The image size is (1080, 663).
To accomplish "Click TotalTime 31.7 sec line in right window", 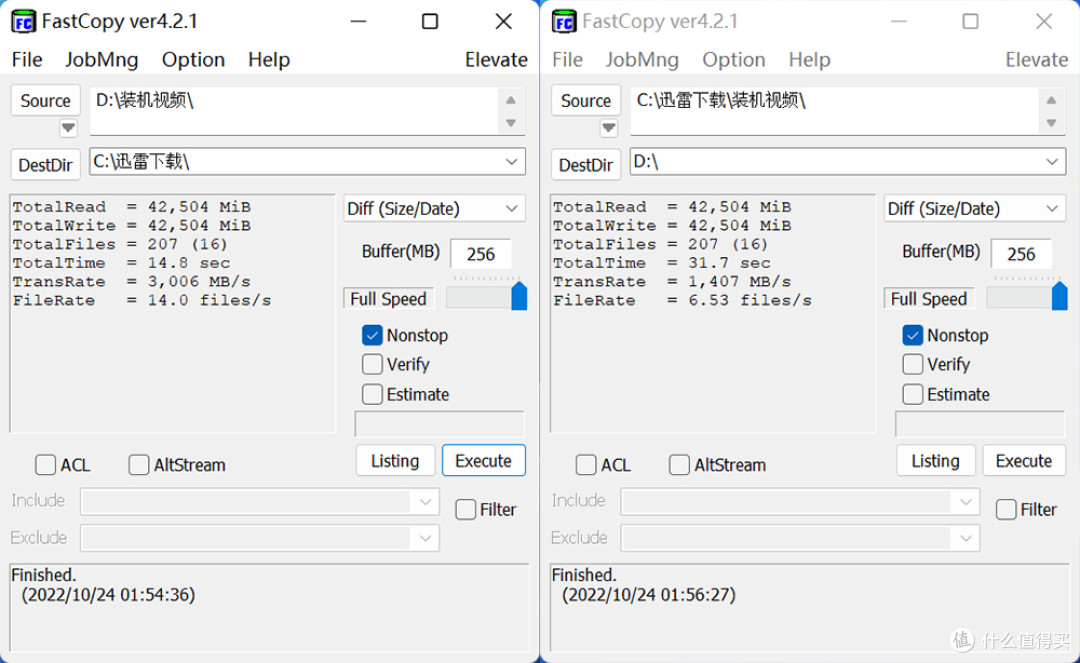I will point(662,263).
